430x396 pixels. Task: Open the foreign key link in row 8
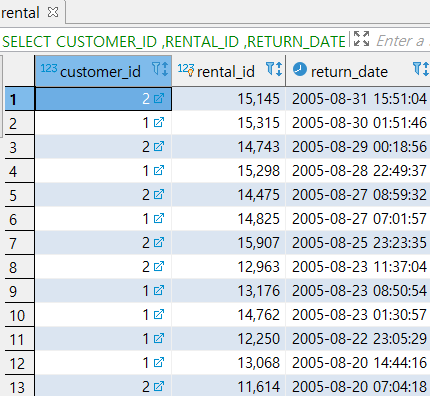click(159, 267)
